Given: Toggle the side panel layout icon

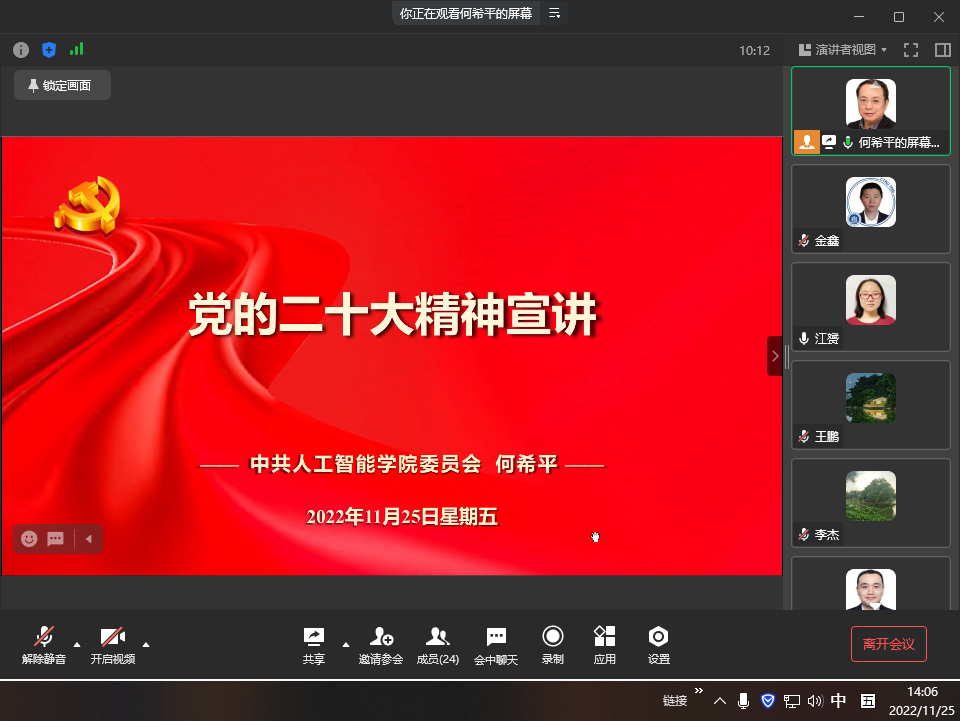Looking at the screenshot, I should tap(942, 50).
